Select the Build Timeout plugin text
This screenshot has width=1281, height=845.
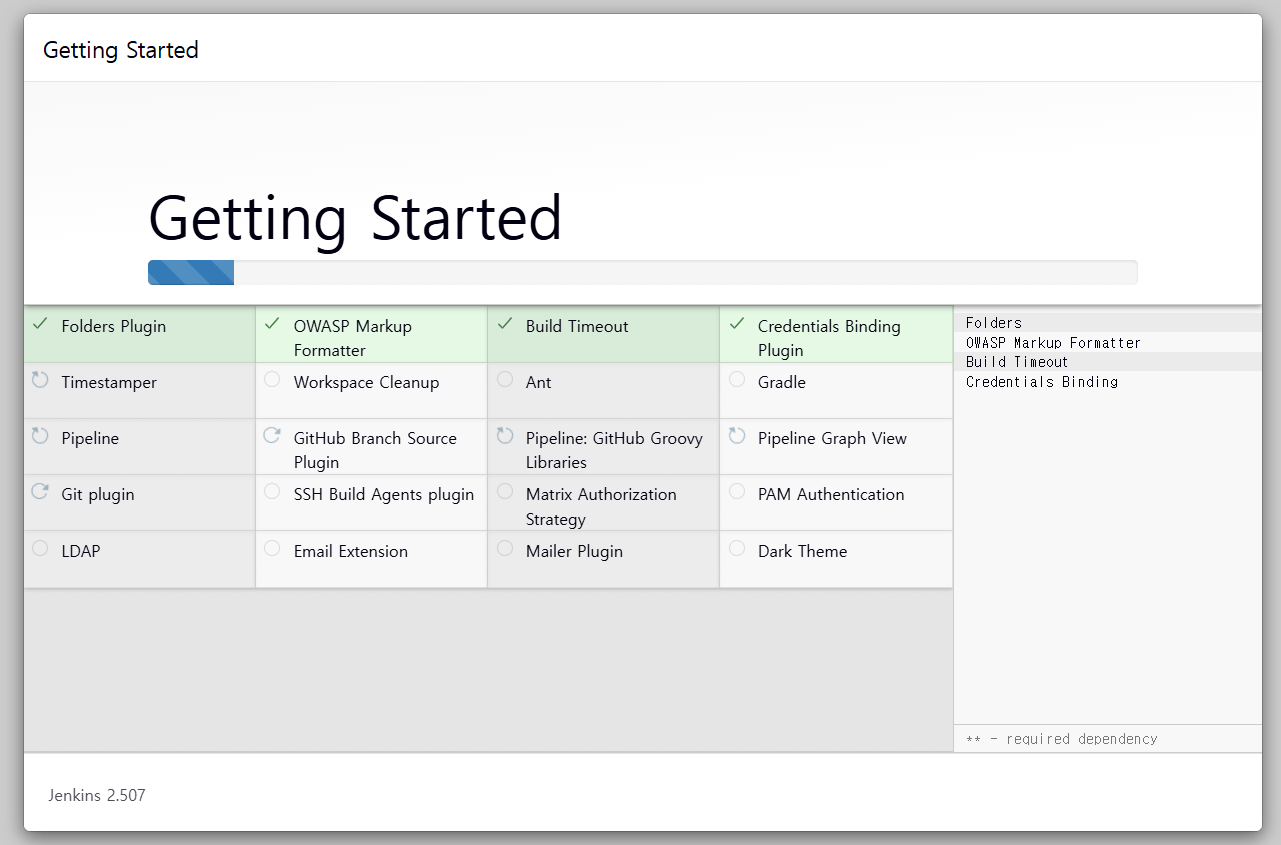577,326
